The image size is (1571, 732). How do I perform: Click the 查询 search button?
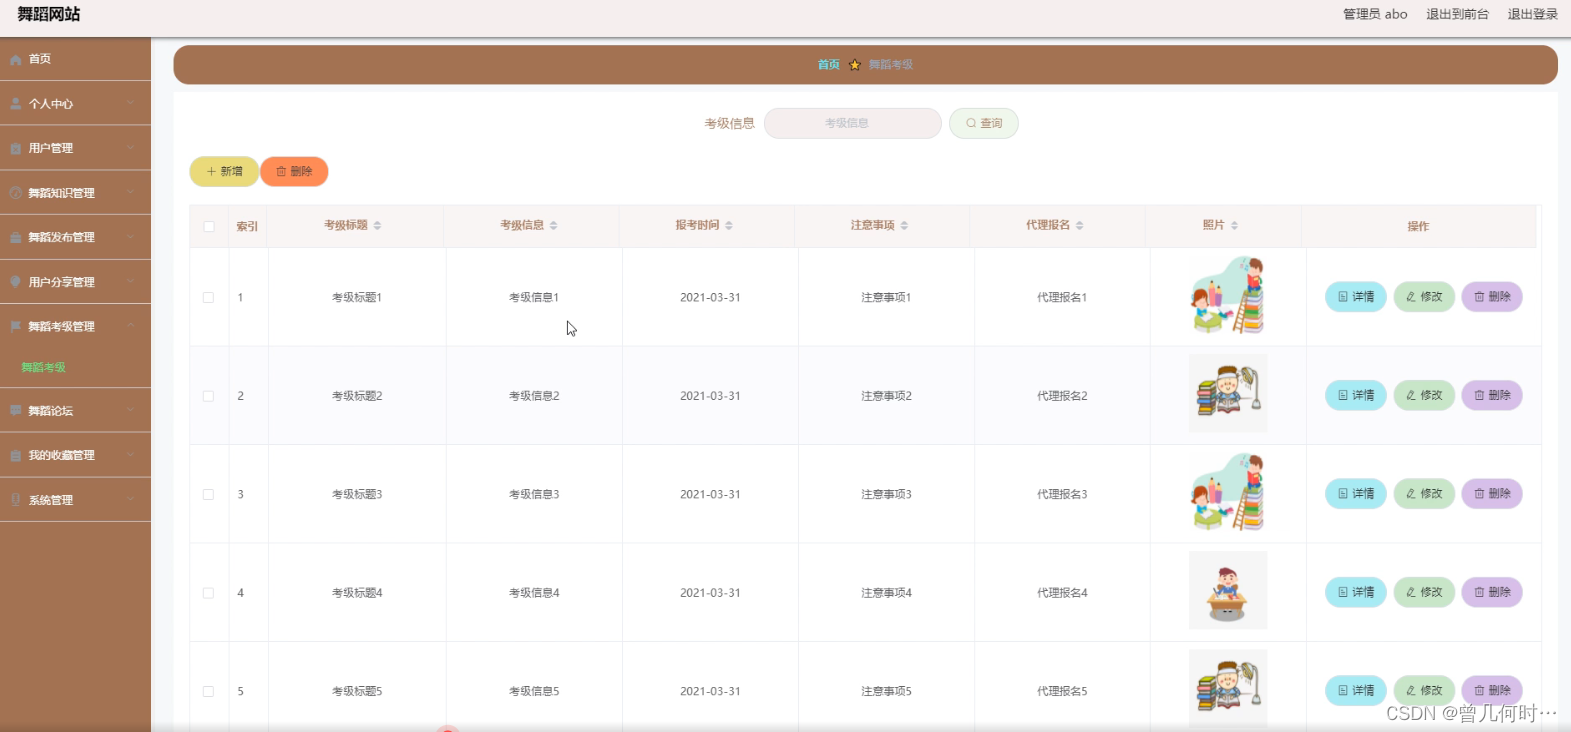pyautogui.click(x=984, y=124)
